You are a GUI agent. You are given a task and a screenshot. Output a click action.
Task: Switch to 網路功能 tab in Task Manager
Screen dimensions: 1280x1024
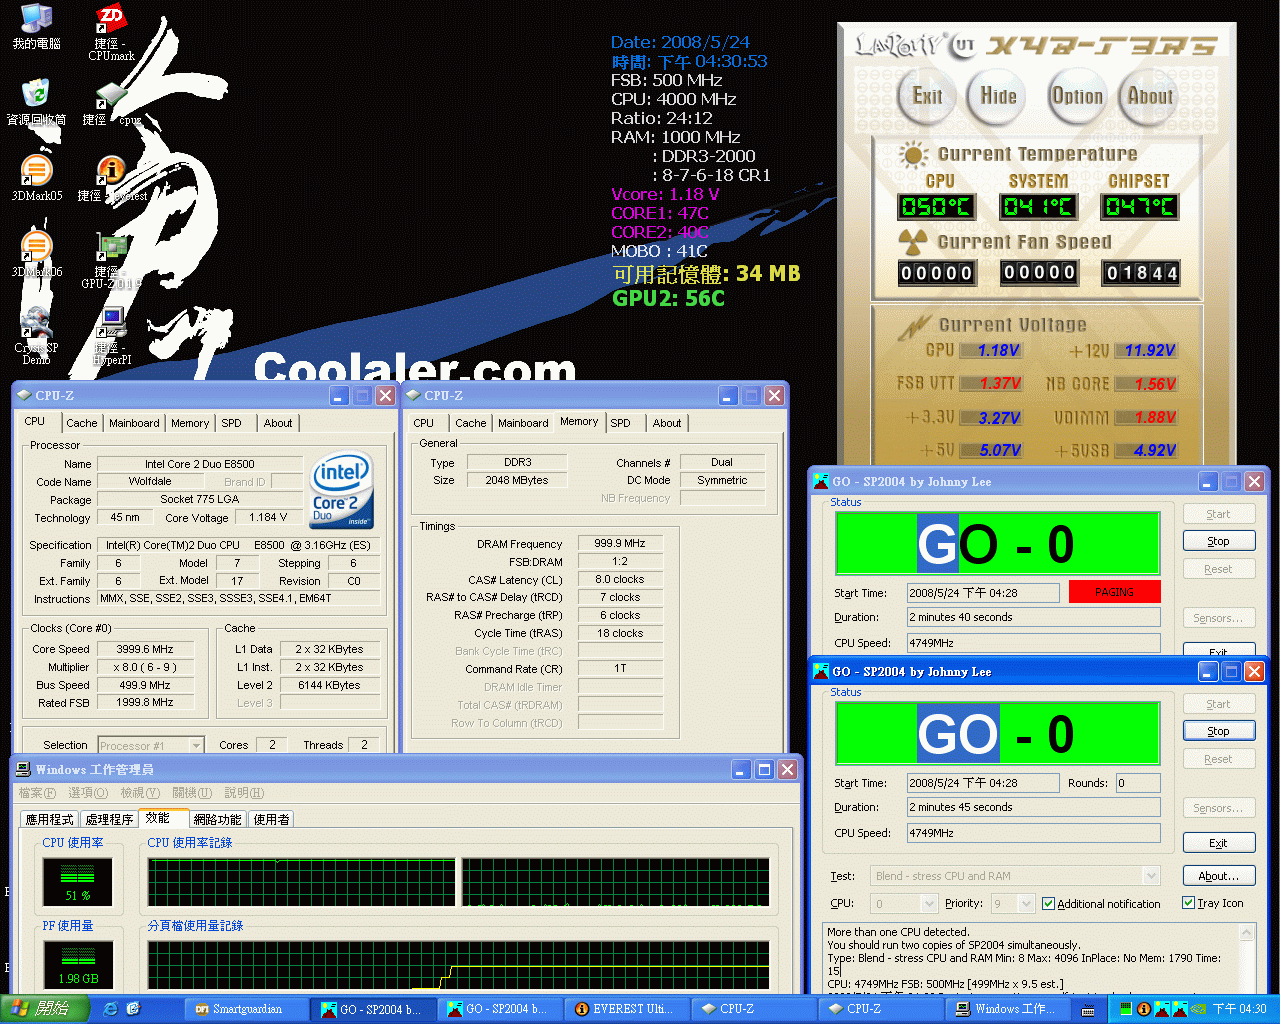point(217,819)
